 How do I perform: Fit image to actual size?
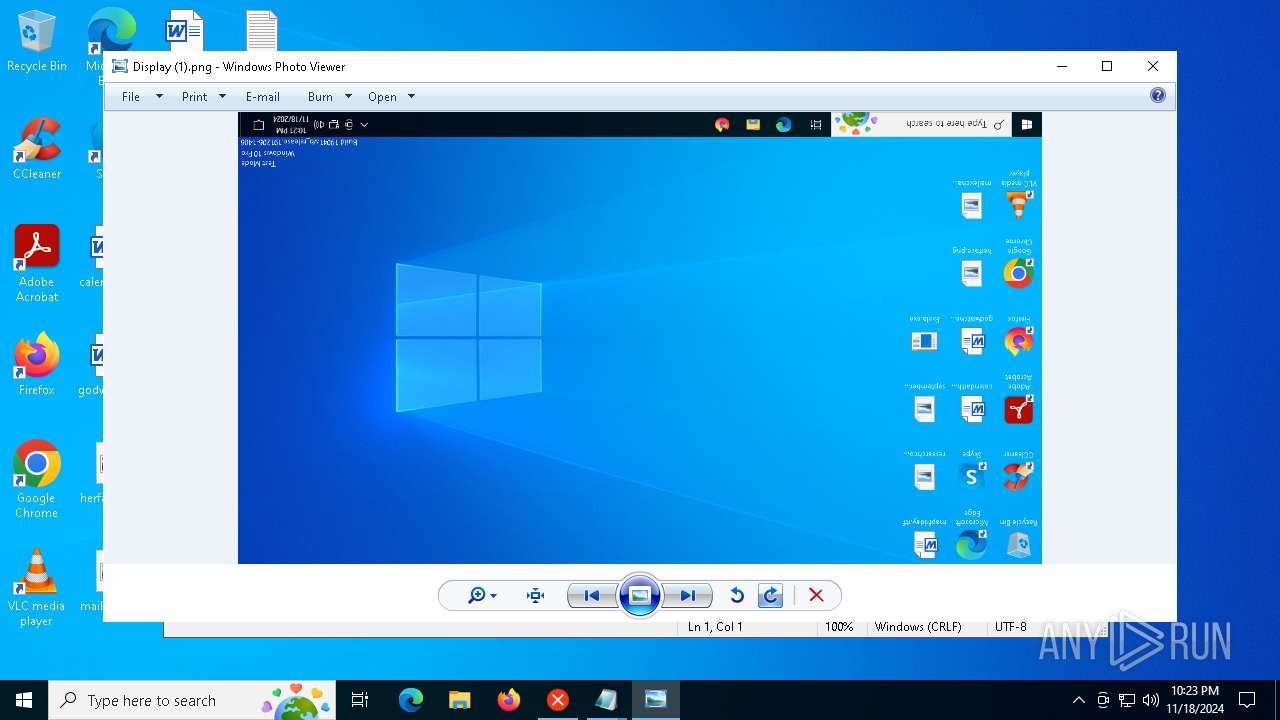pos(535,596)
